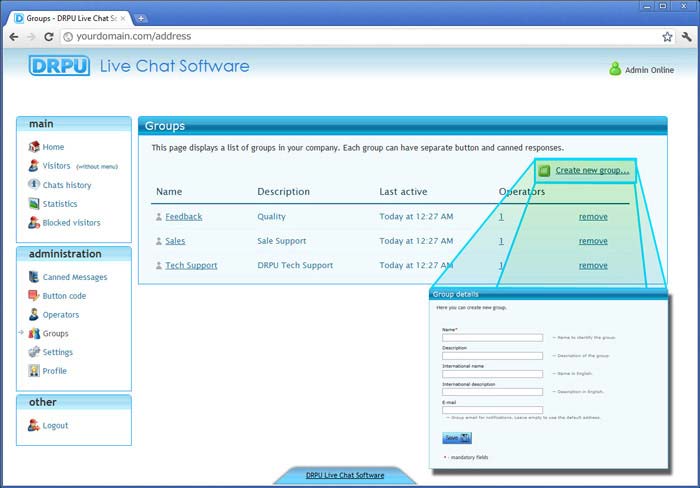This screenshot has width=700, height=488.
Task: Click the Groups people icon in sidebar
Action: 34,334
